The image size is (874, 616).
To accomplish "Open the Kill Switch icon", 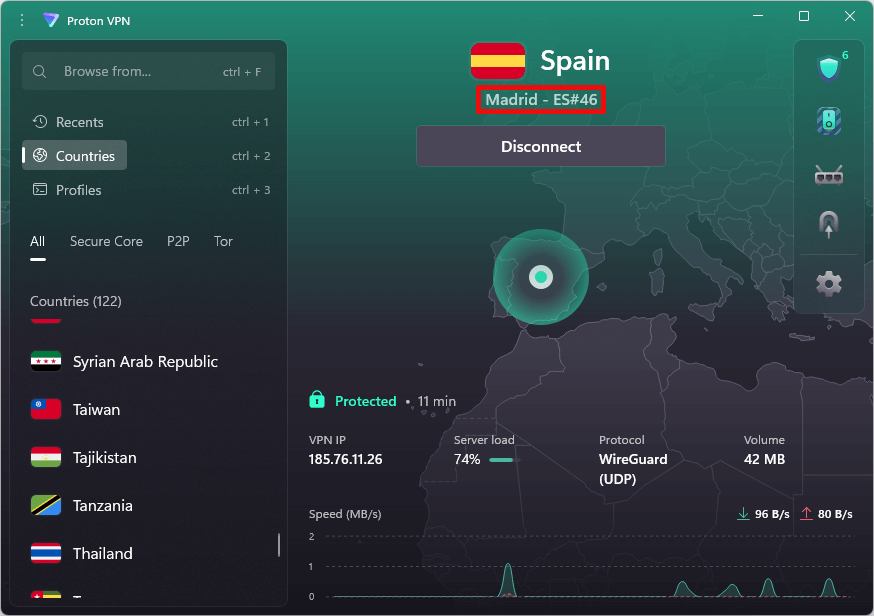I will [x=829, y=121].
